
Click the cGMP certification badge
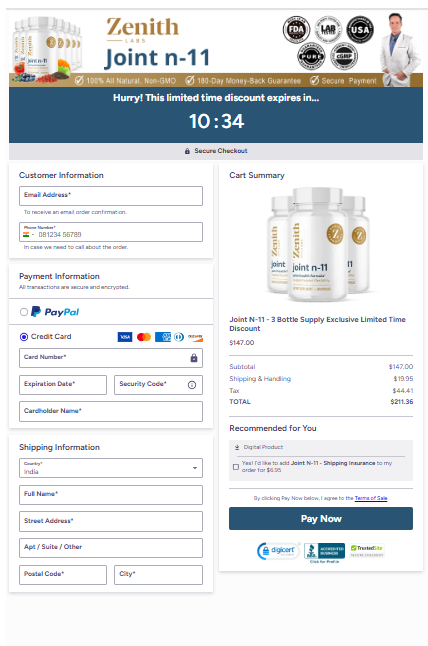(344, 56)
